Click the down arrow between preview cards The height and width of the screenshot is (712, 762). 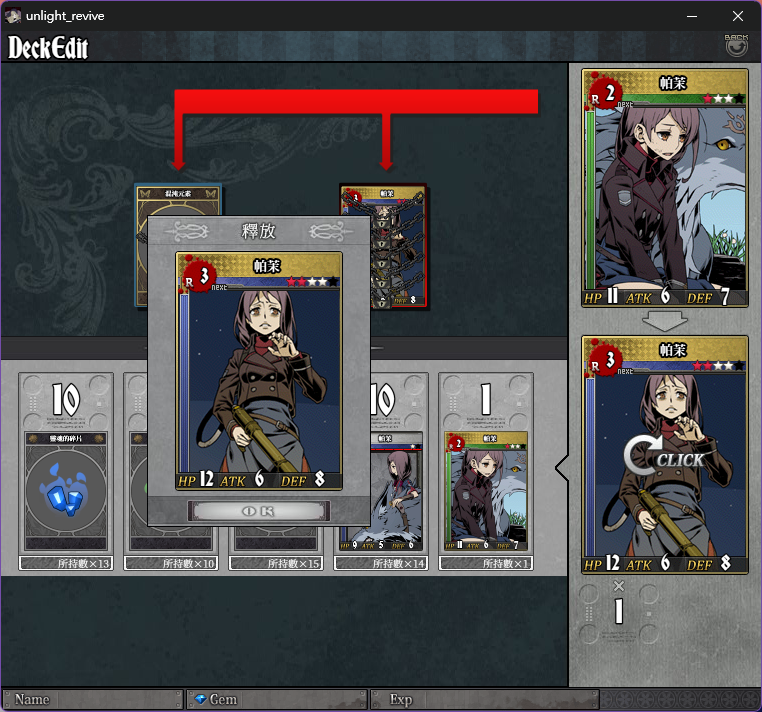(664, 322)
